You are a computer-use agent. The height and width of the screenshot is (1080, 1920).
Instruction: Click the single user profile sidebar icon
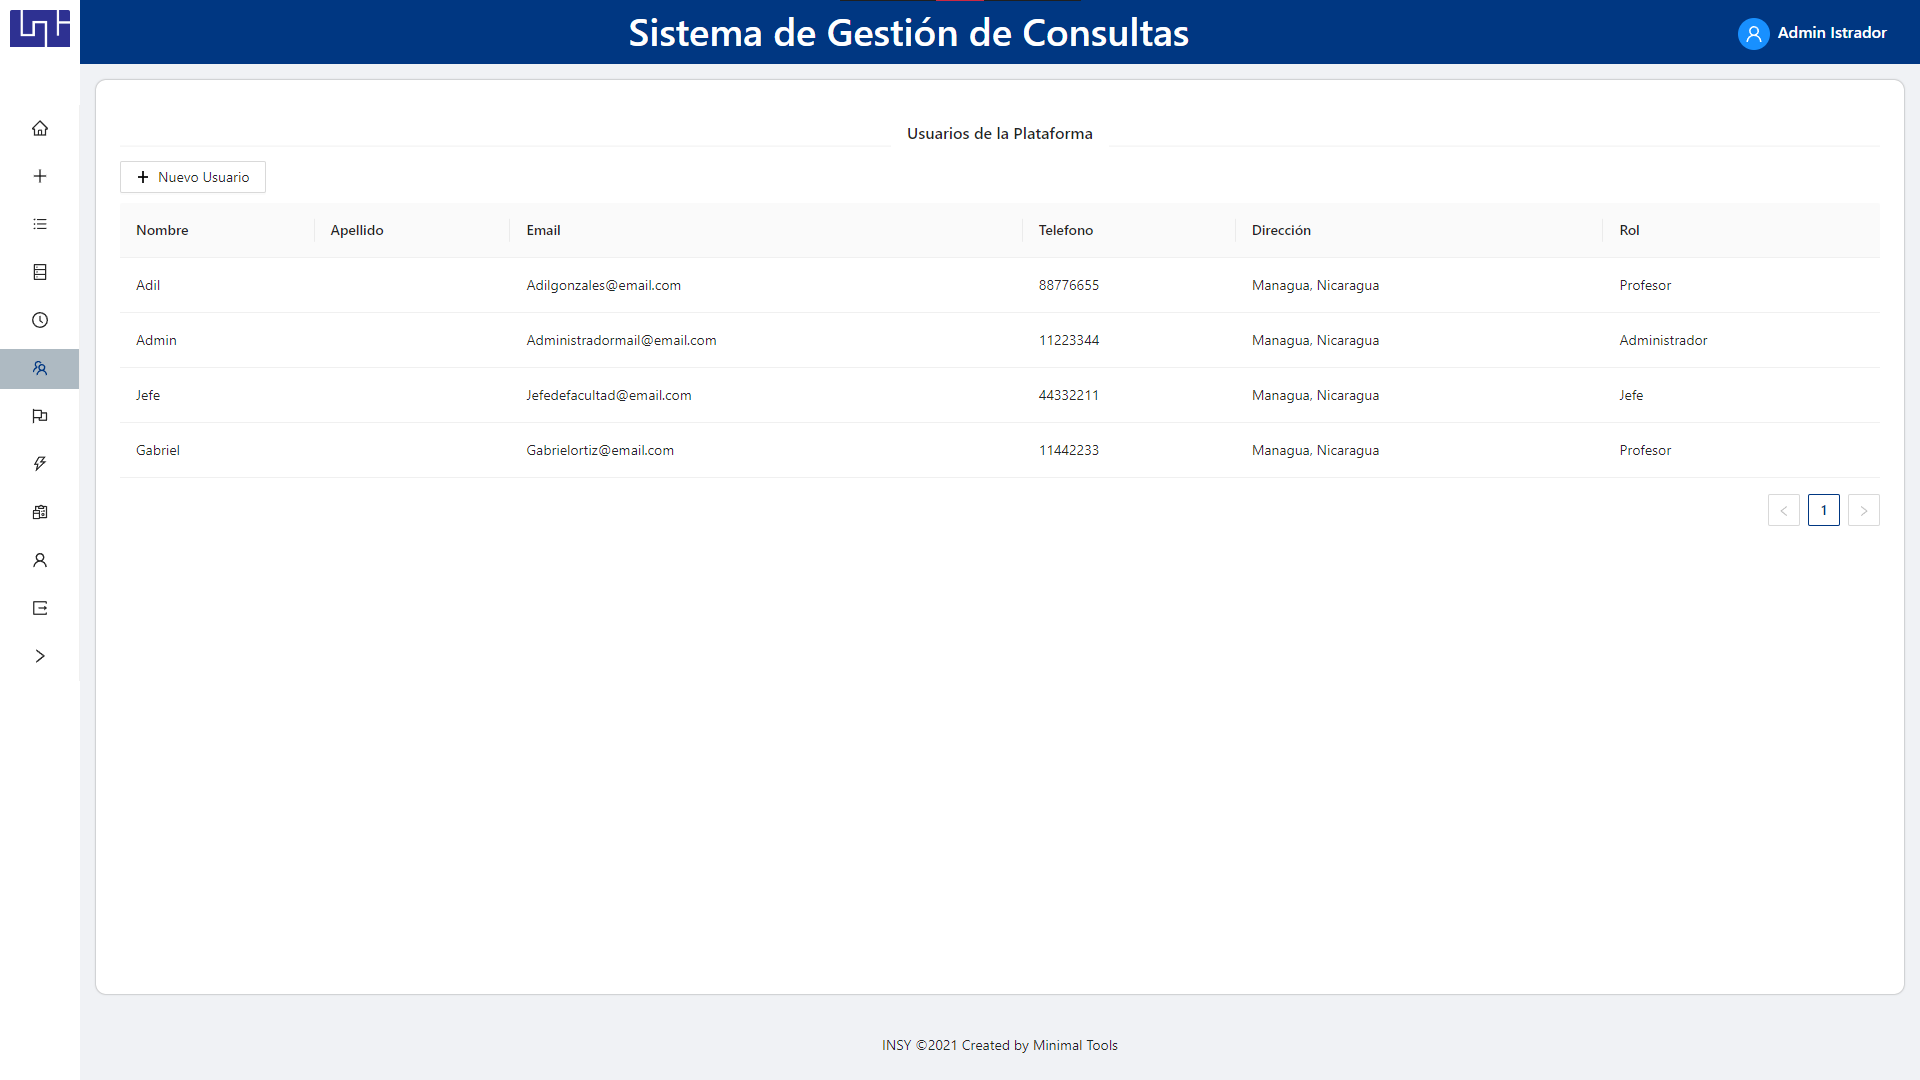pyautogui.click(x=40, y=560)
